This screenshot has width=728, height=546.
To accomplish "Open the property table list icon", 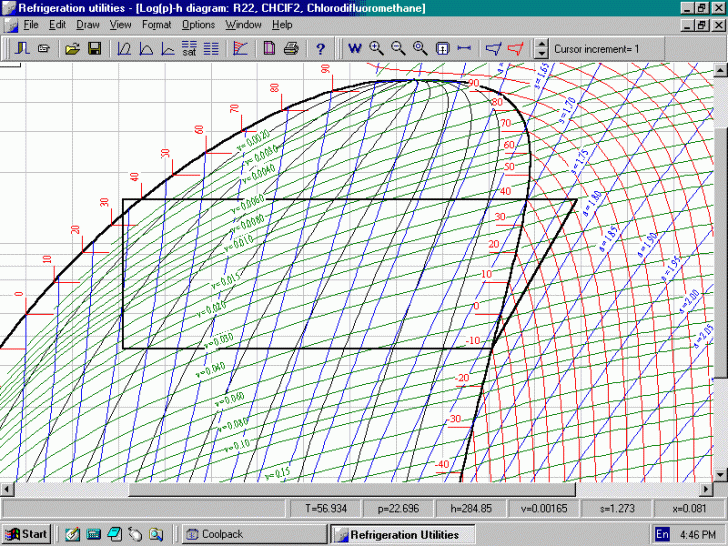I will coord(211,48).
